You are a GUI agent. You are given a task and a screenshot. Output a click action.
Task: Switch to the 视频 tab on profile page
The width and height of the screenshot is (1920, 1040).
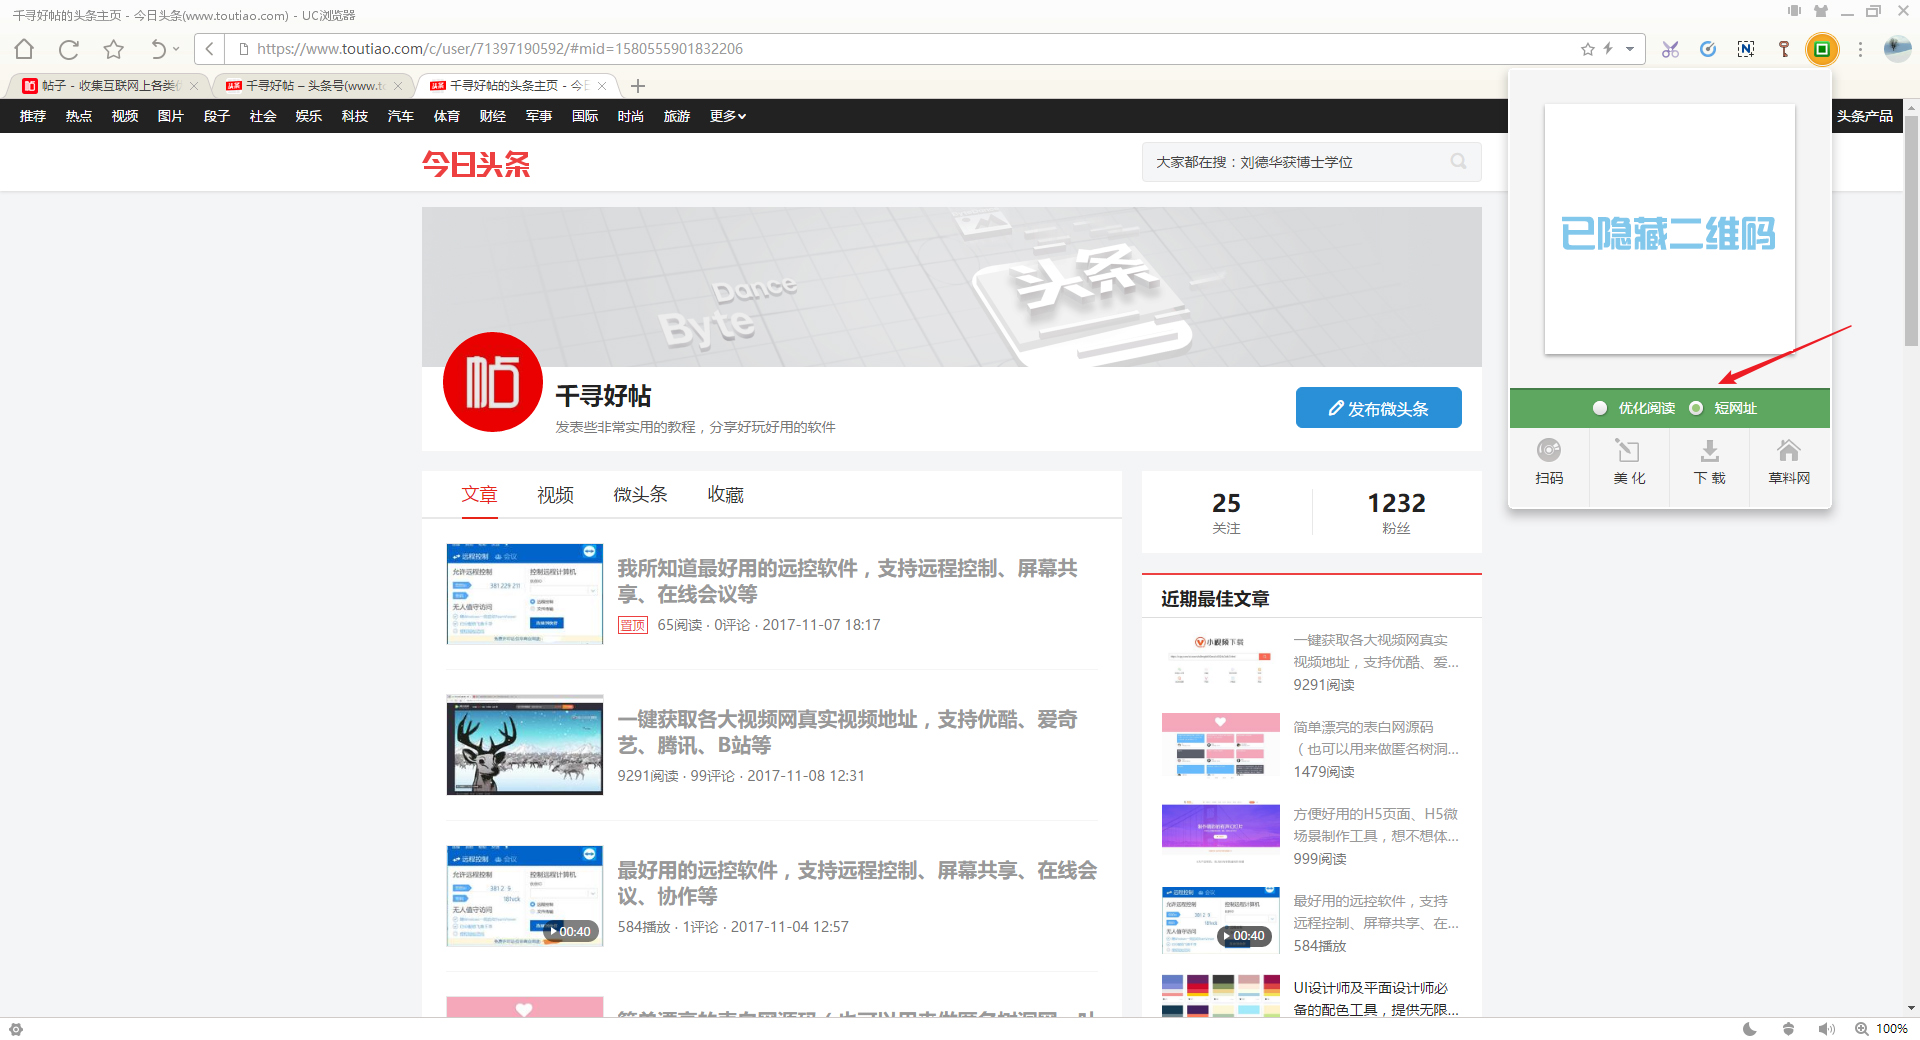pyautogui.click(x=555, y=494)
